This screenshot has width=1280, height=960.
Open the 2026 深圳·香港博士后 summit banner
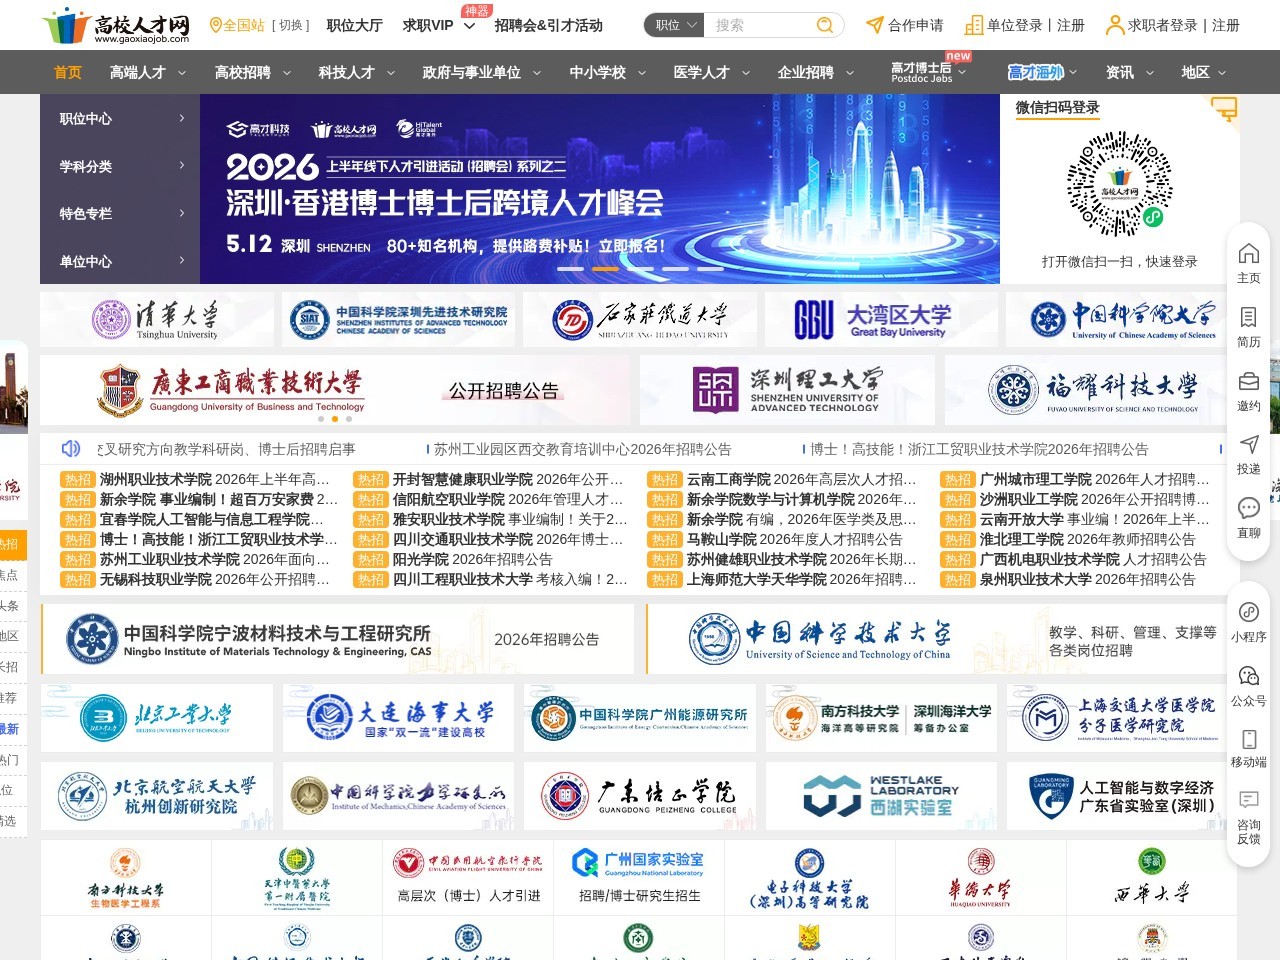600,189
